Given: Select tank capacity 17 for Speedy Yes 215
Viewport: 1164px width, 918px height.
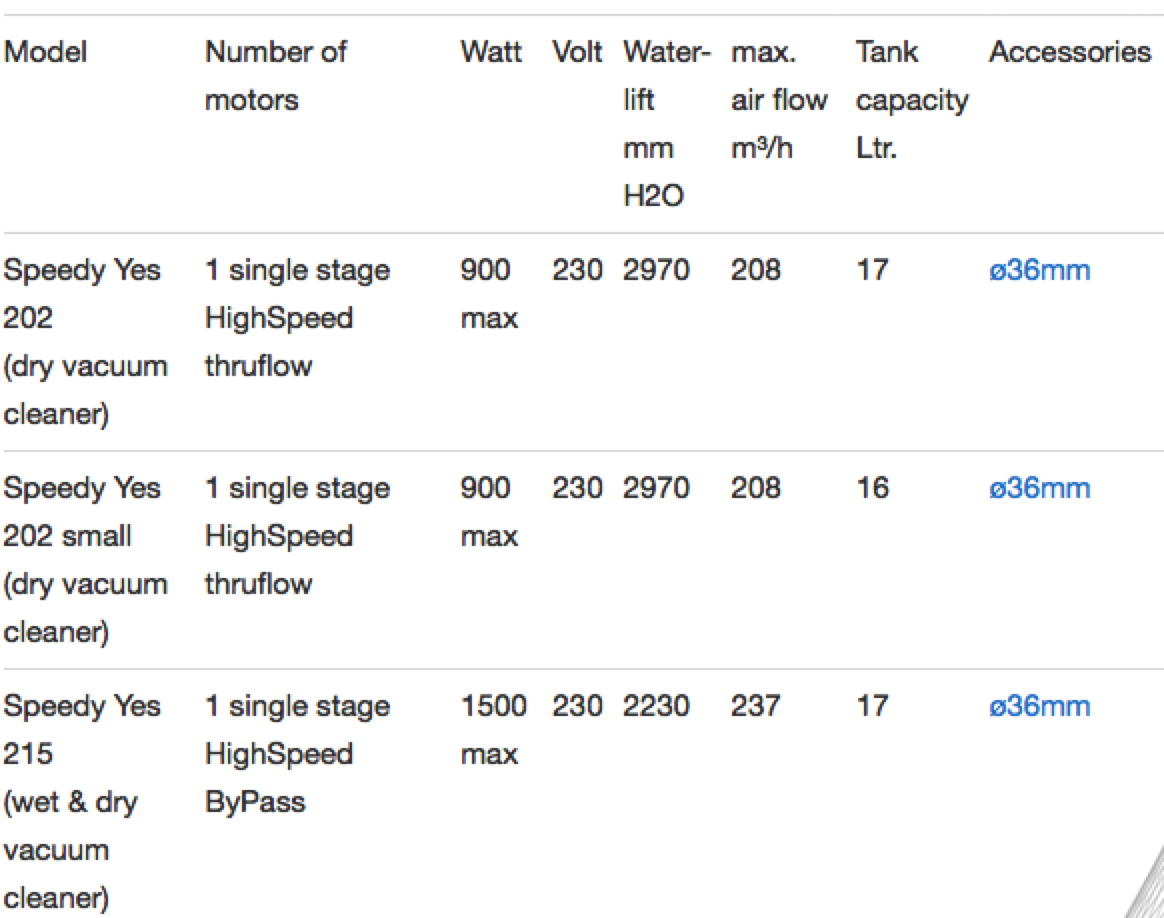Looking at the screenshot, I should 872,706.
